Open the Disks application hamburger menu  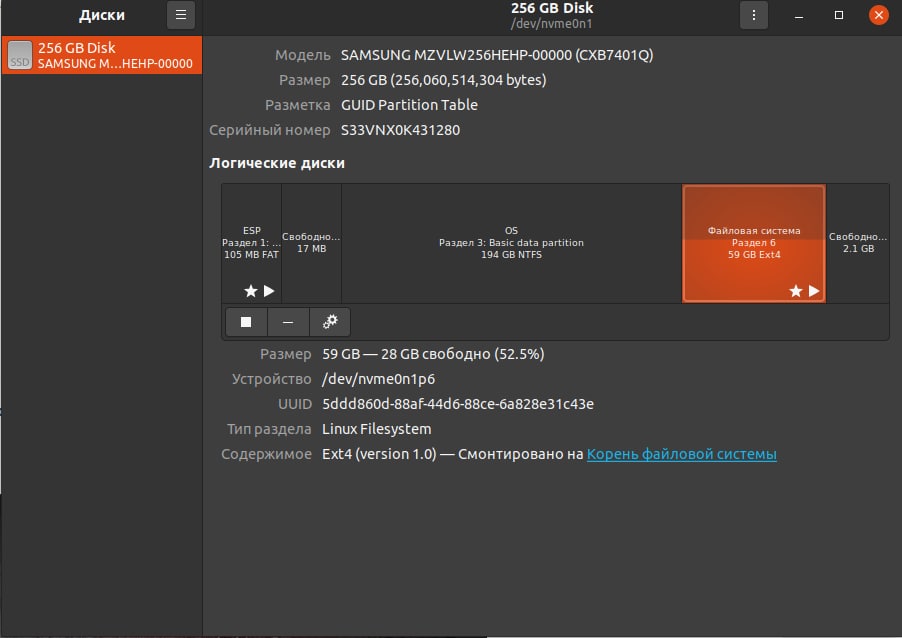coord(181,15)
